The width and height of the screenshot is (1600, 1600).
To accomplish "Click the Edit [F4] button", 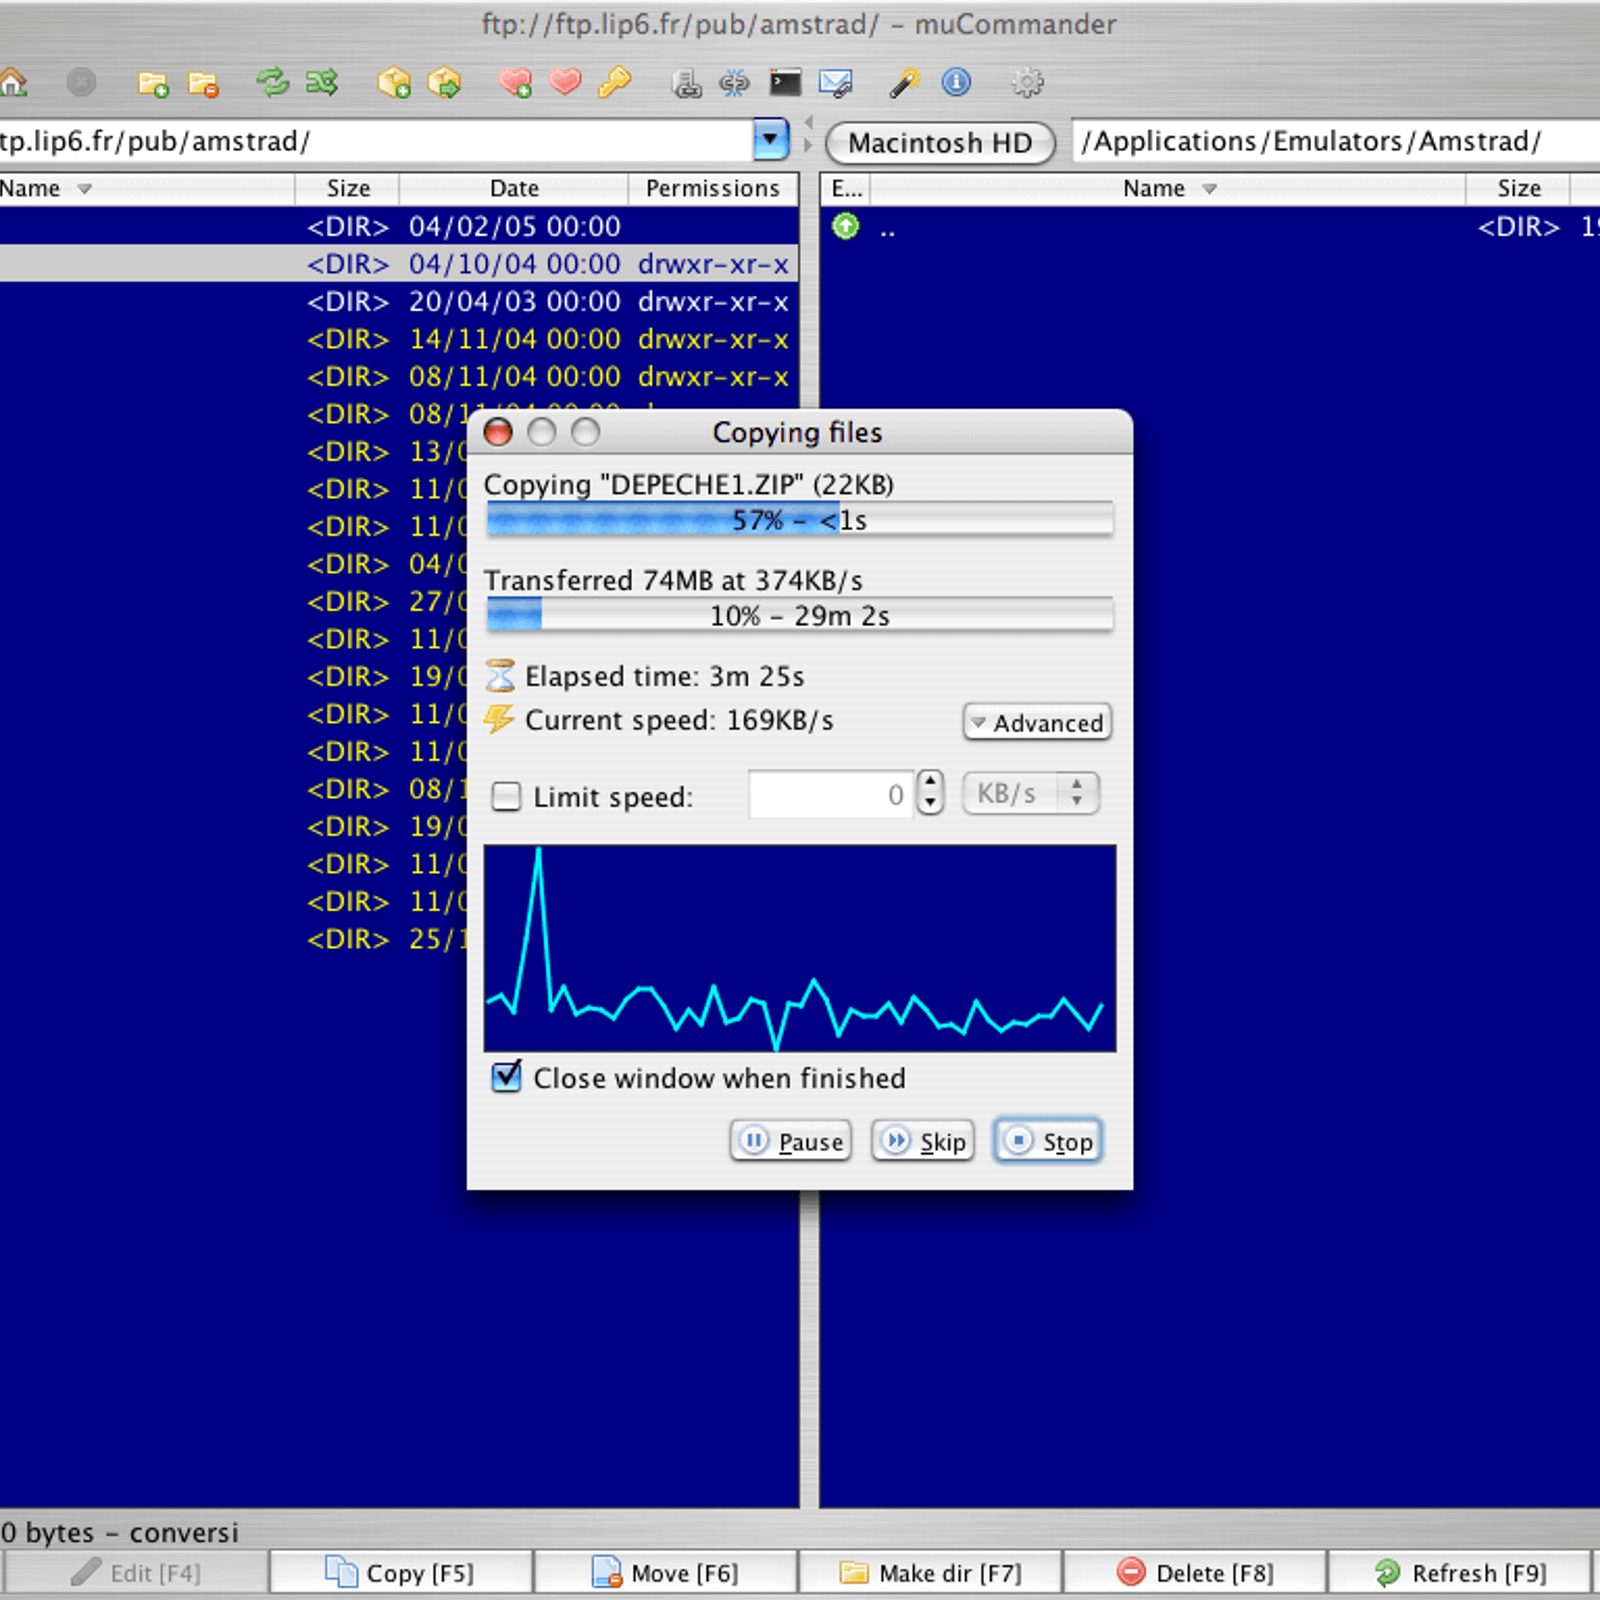I will coord(135,1573).
